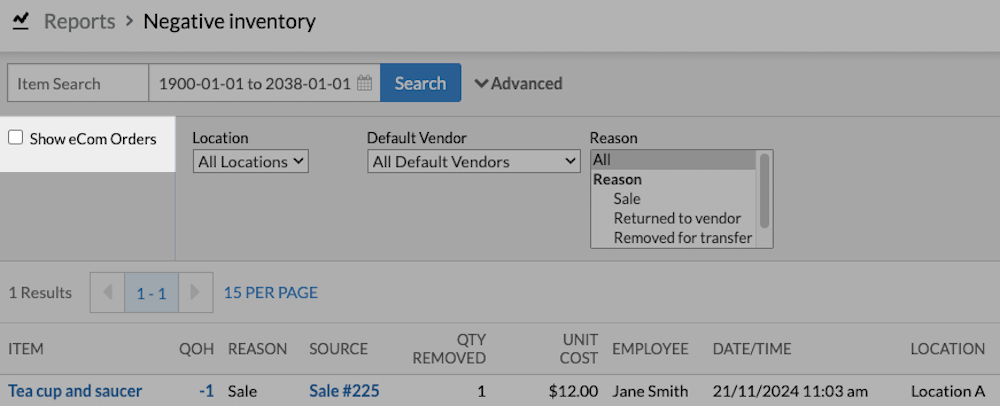This screenshot has width=1000, height=406.
Task: Open Sale #225 source link
Action: coord(344,391)
